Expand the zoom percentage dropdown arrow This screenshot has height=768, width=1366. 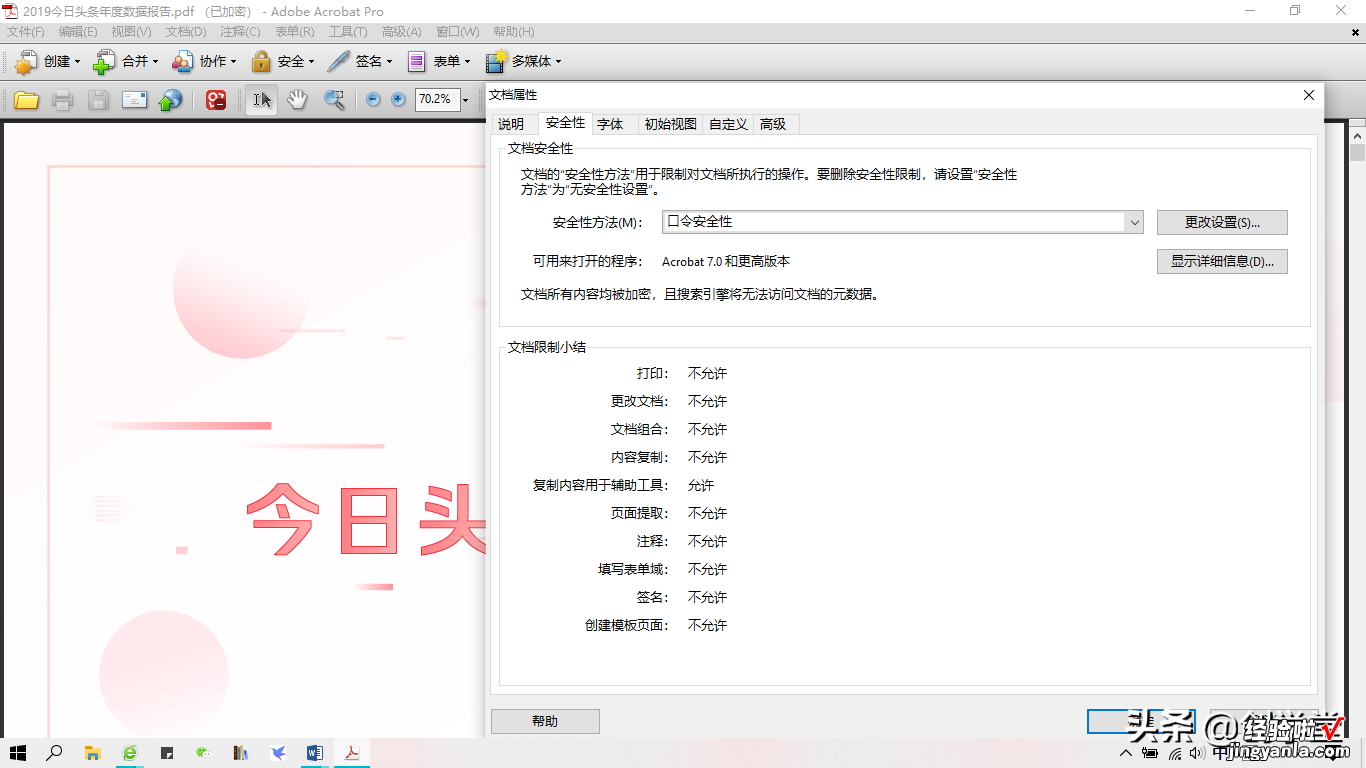(x=465, y=100)
